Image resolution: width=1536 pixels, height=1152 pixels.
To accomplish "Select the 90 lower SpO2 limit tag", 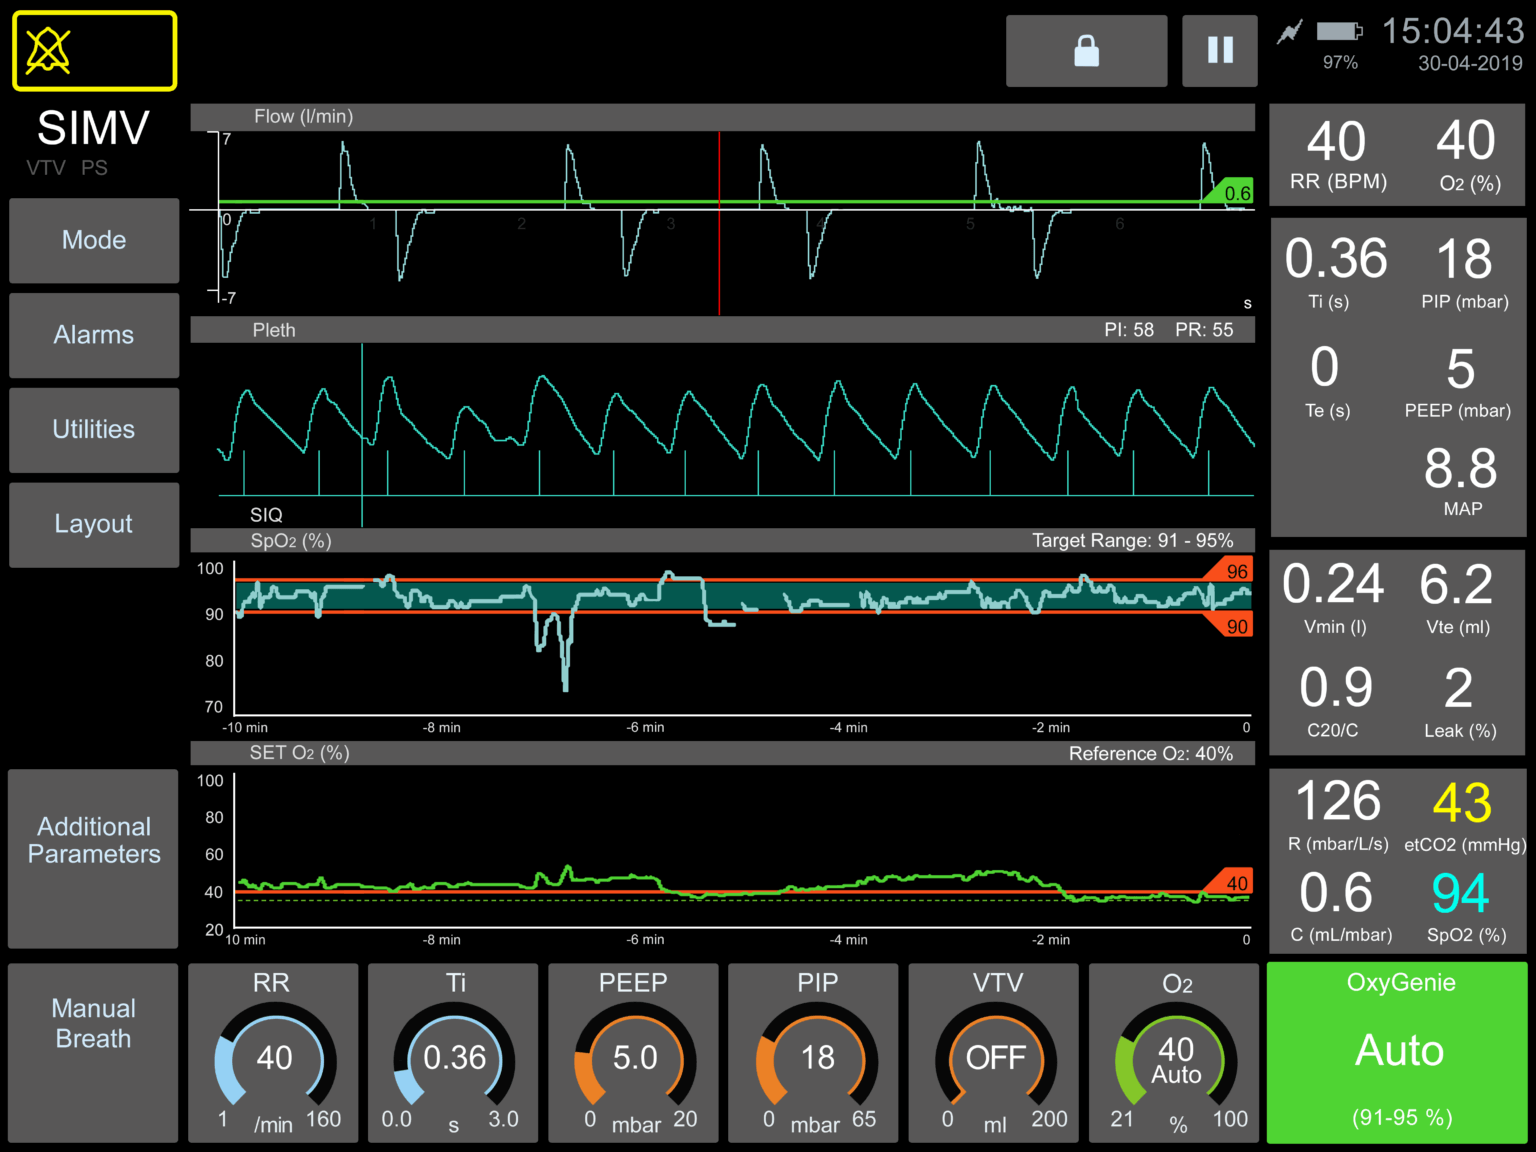I will [x=1233, y=626].
